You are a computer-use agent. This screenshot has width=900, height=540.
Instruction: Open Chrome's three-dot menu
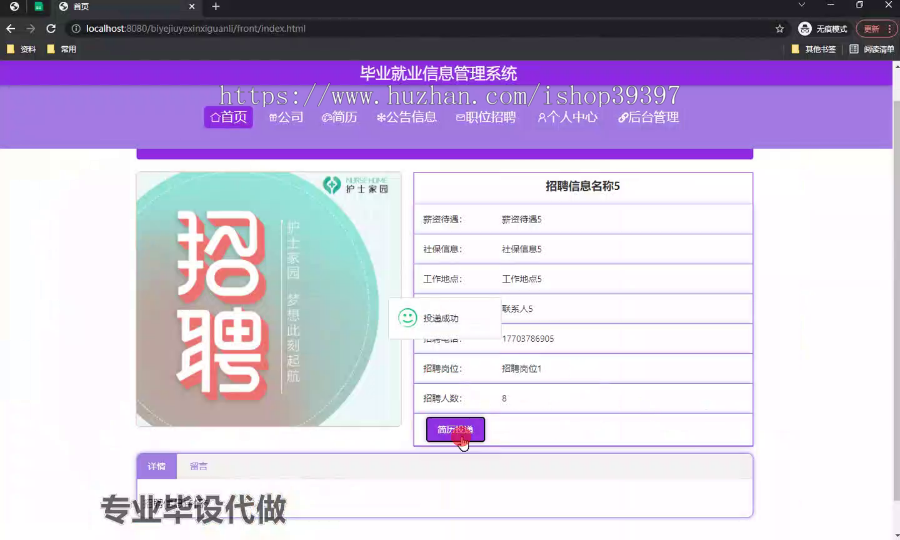click(x=890, y=29)
